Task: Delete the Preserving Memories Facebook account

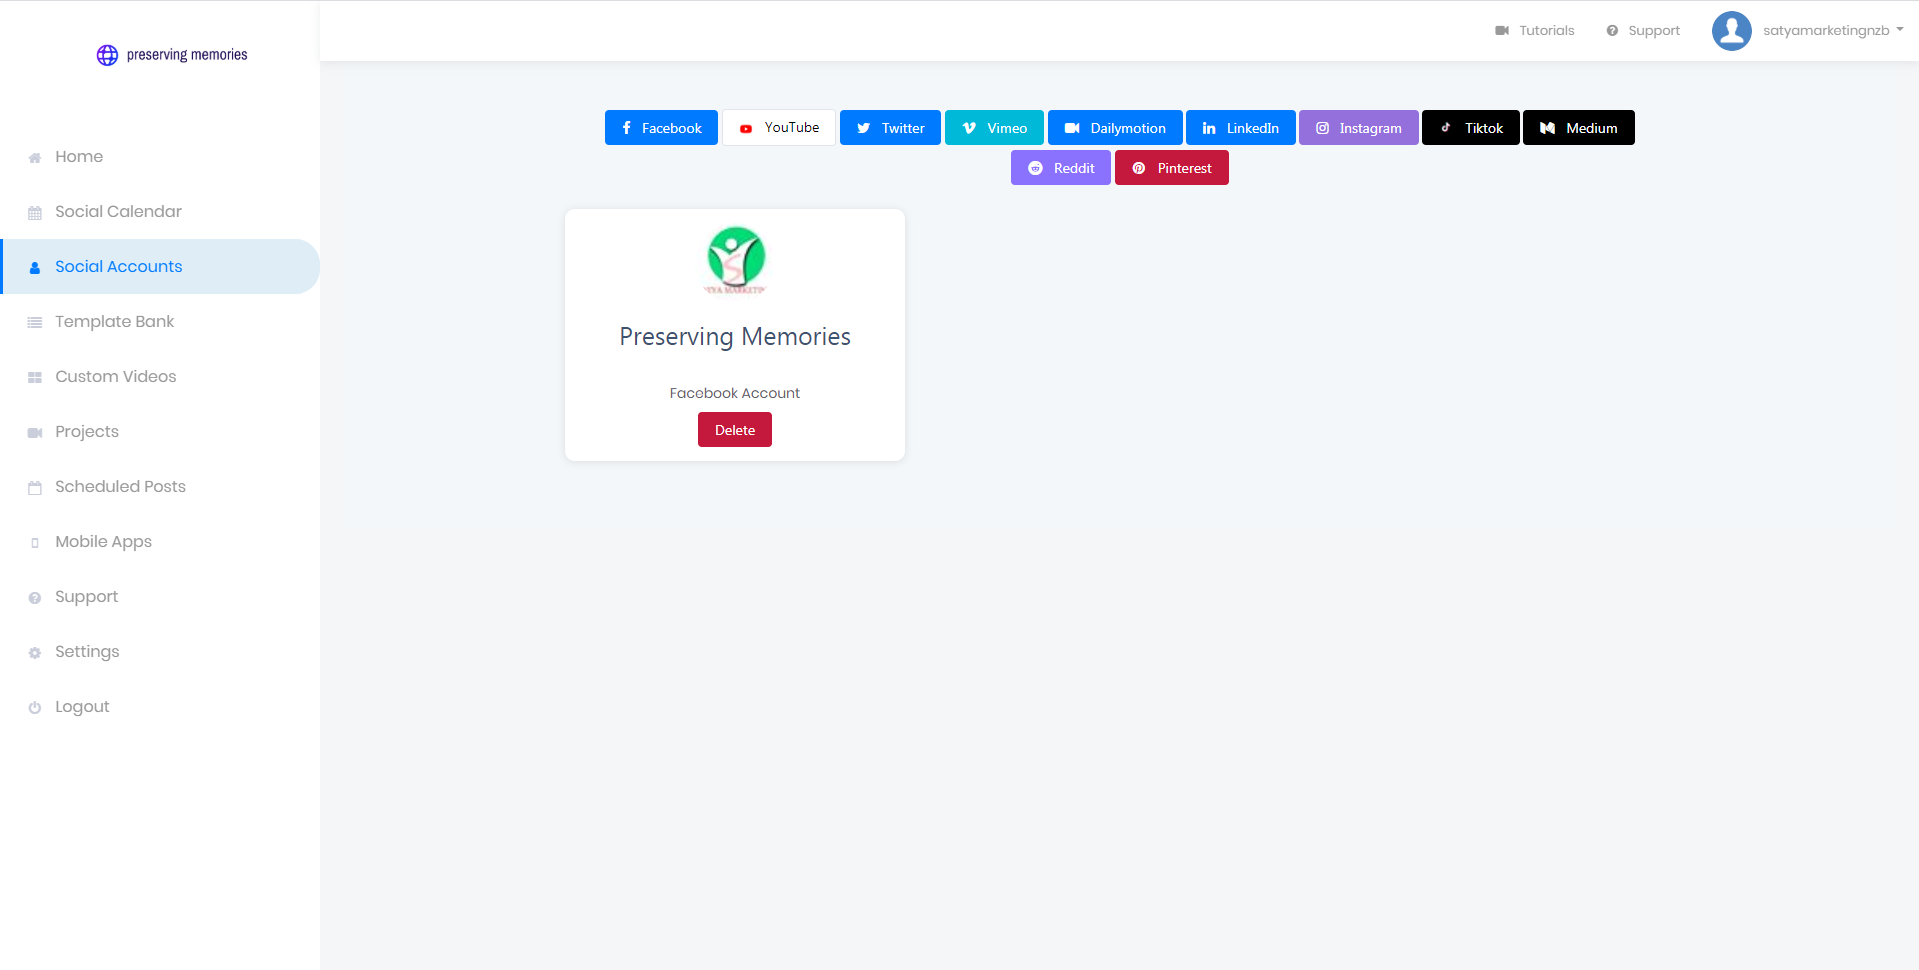Action: [735, 430]
